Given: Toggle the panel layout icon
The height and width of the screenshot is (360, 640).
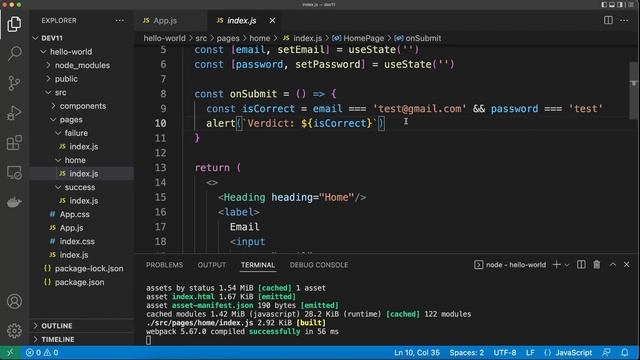Looking at the screenshot, I should coord(612,4).
